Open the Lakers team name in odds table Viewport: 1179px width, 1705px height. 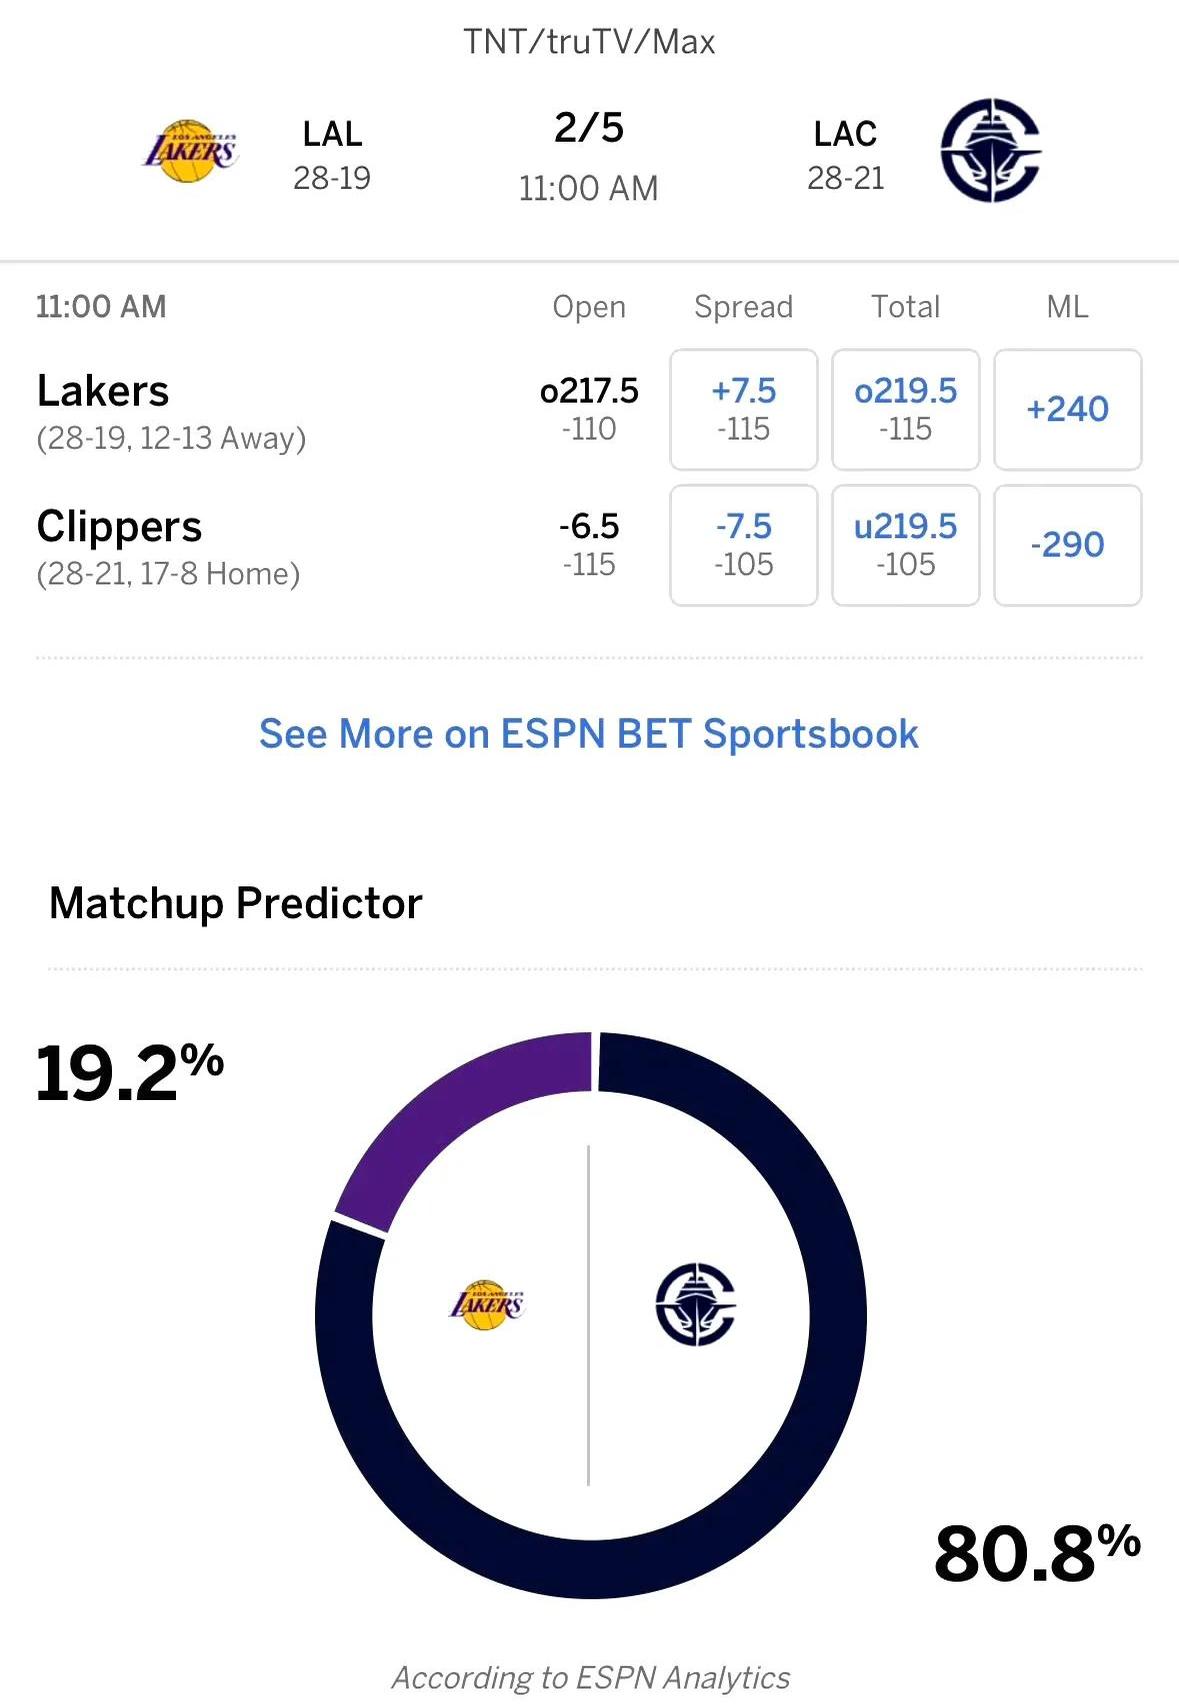point(103,391)
